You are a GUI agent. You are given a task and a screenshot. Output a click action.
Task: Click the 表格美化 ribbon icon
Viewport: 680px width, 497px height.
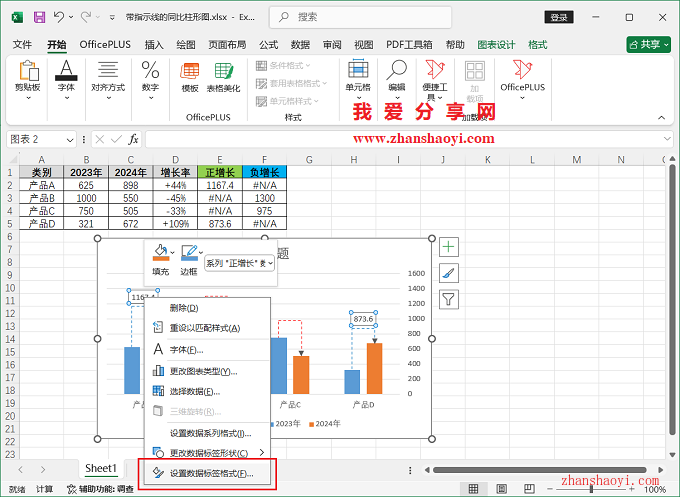click(223, 75)
